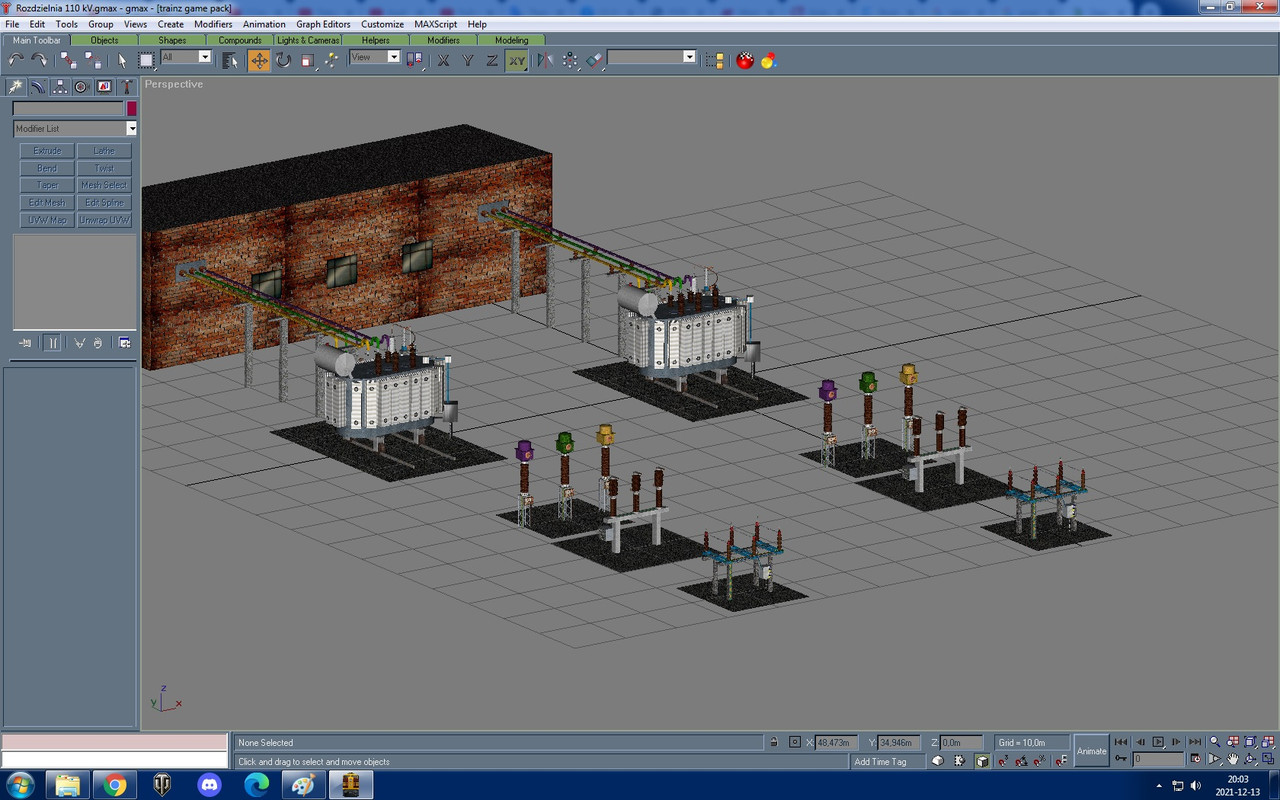The width and height of the screenshot is (1280, 800).
Task: Restrict transforms to the Z axis
Action: coord(492,60)
